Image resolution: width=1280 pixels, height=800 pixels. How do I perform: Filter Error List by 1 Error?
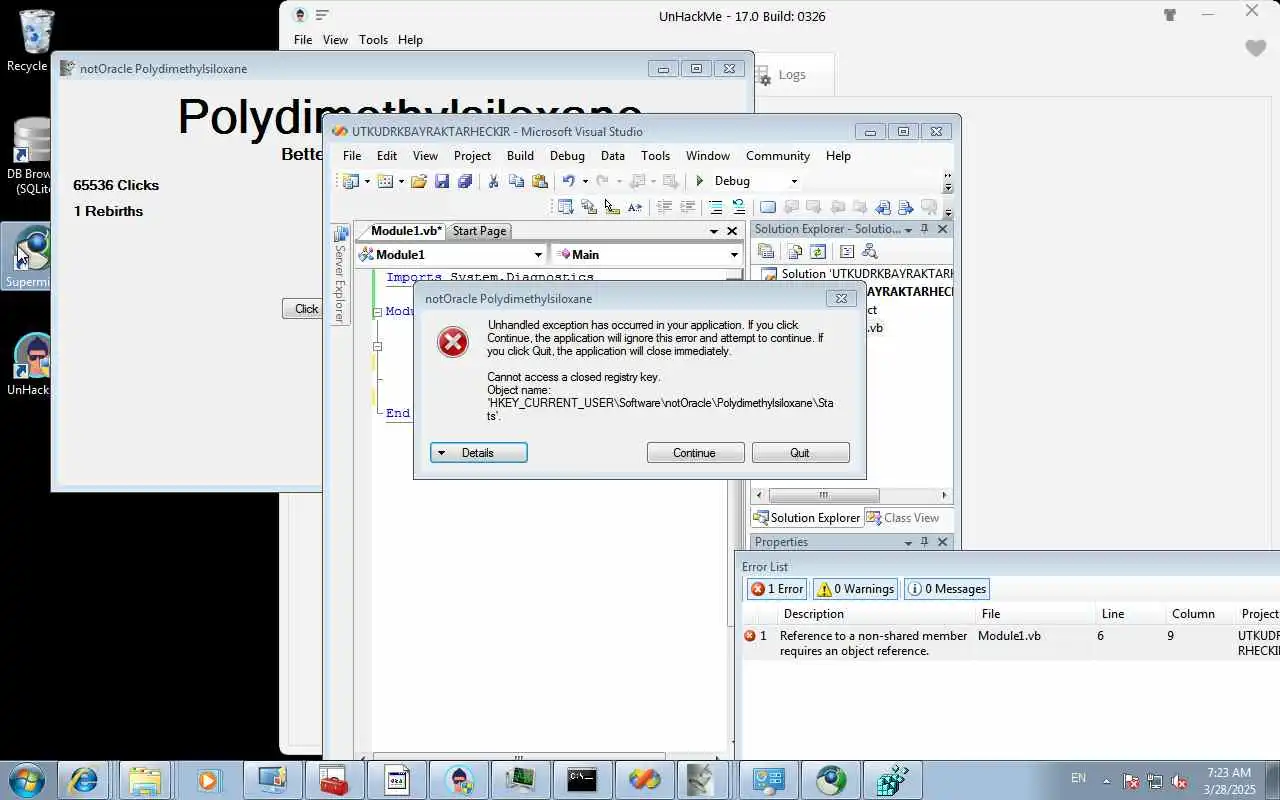(x=777, y=589)
